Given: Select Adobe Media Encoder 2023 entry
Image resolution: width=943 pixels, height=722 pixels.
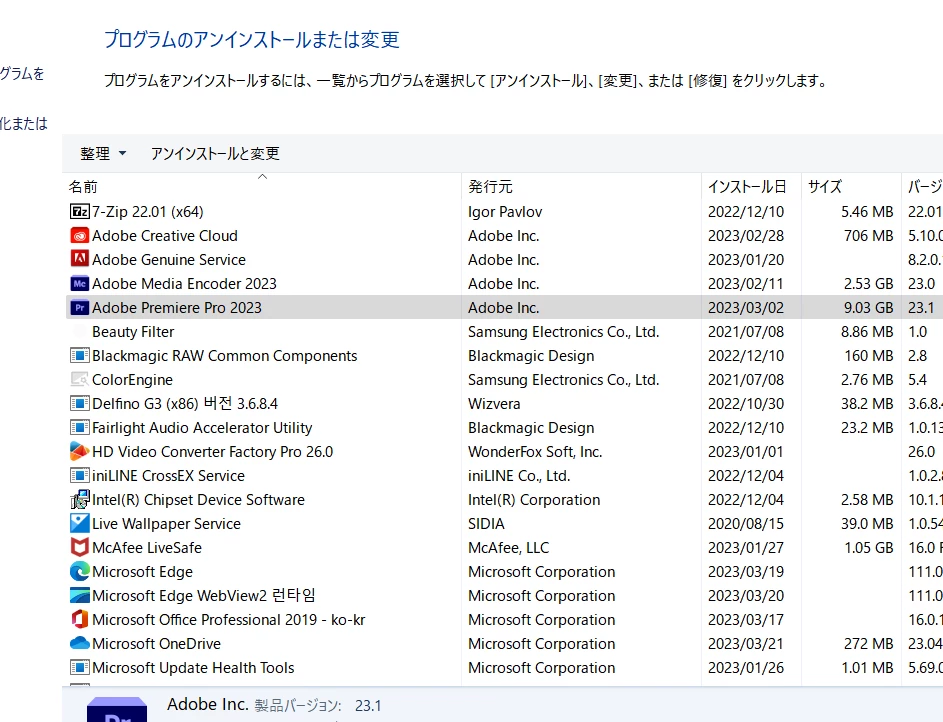Looking at the screenshot, I should [x=184, y=284].
